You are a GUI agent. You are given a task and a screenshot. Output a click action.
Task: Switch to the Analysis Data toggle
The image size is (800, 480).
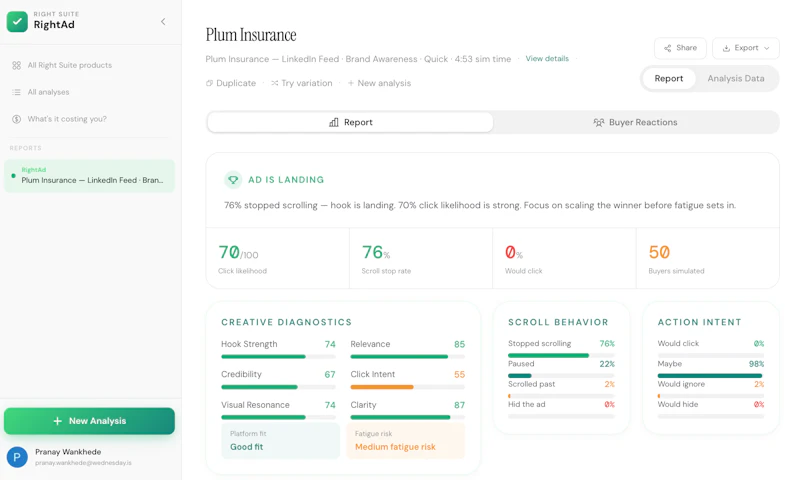click(736, 79)
